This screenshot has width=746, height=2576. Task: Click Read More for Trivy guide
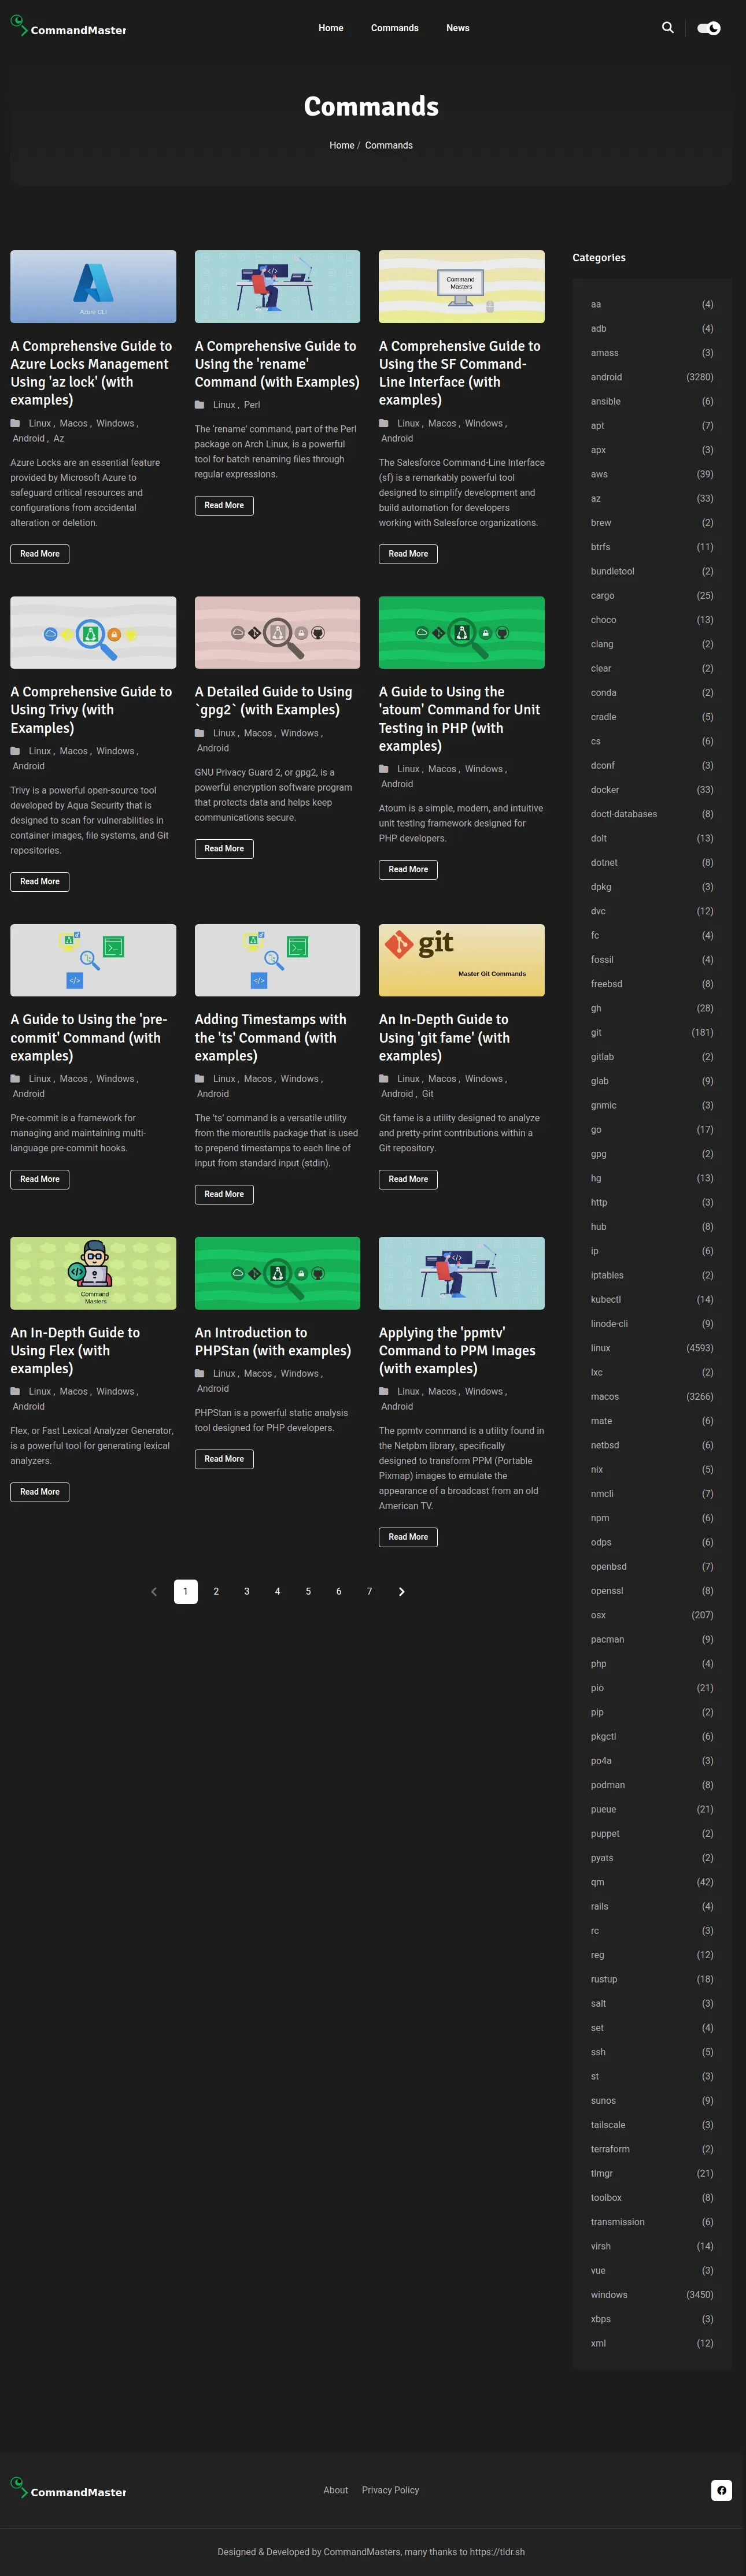pyautogui.click(x=40, y=881)
